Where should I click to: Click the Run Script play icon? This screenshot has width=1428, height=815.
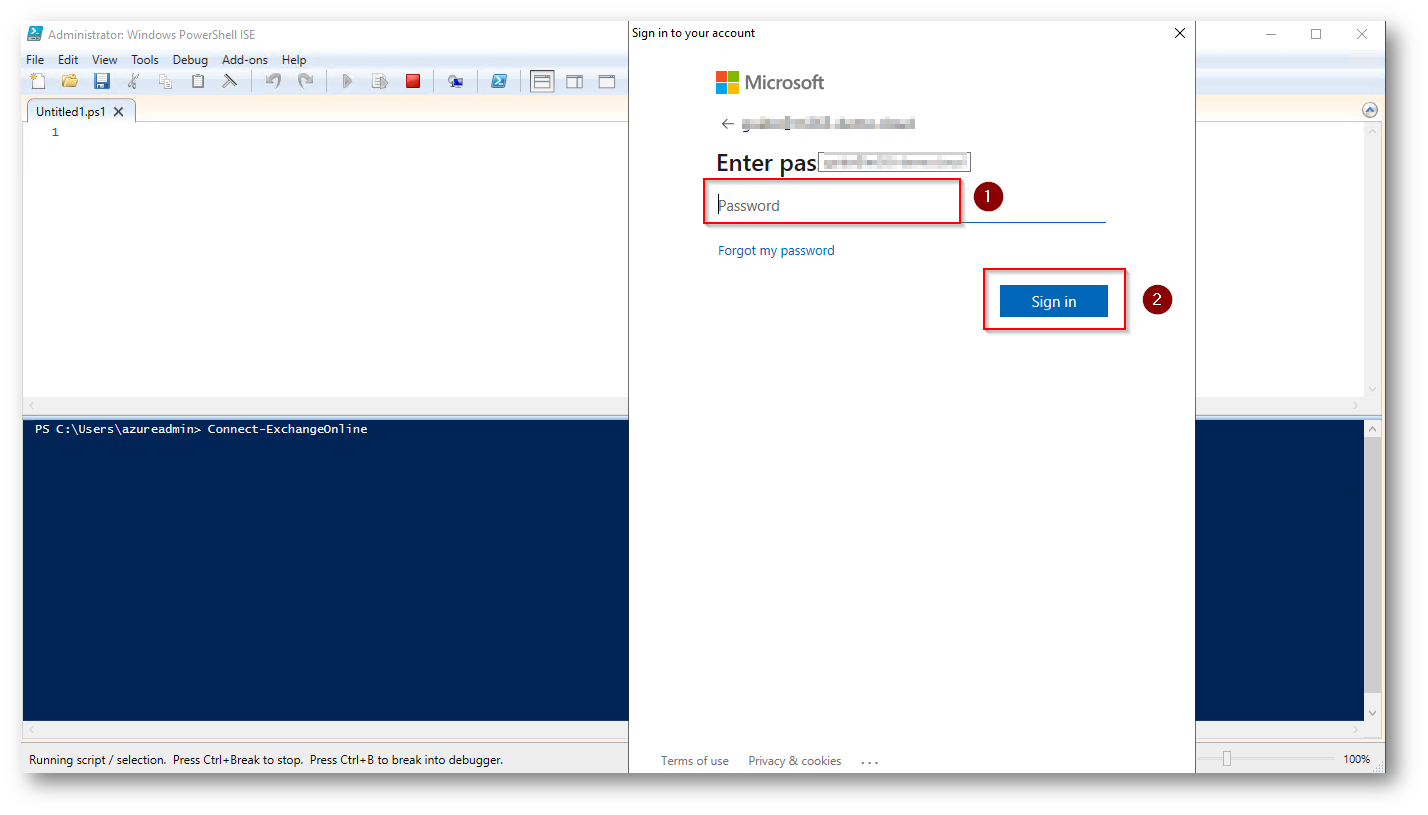pos(347,81)
